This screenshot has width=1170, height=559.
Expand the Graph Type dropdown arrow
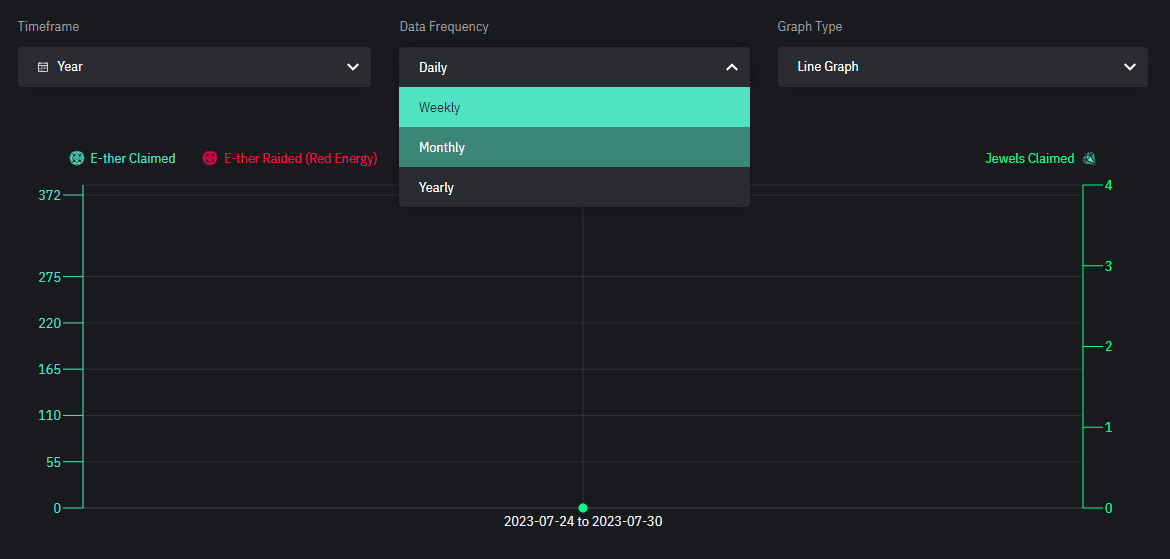pos(1129,67)
